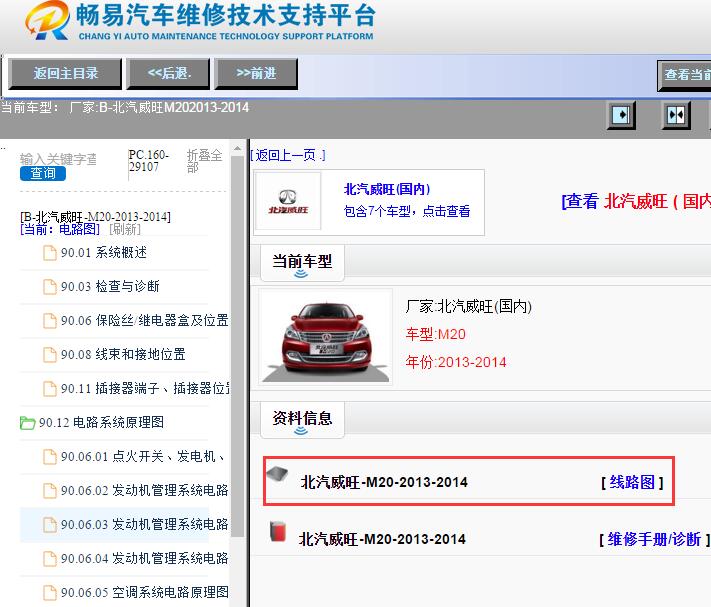Click the 北汽威旺 brand logo thumbnail
This screenshot has height=607, width=711.
click(x=288, y=201)
